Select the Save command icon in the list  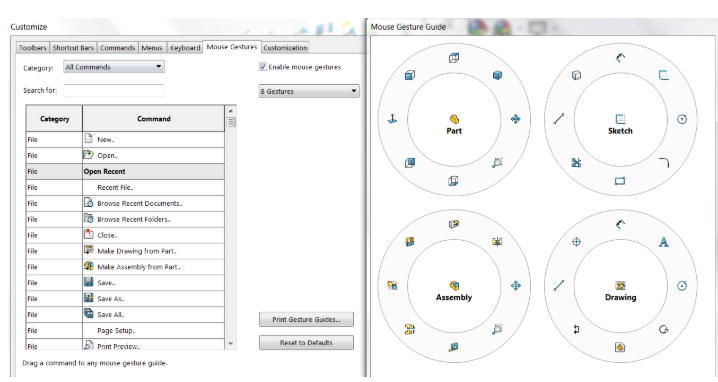89,282
